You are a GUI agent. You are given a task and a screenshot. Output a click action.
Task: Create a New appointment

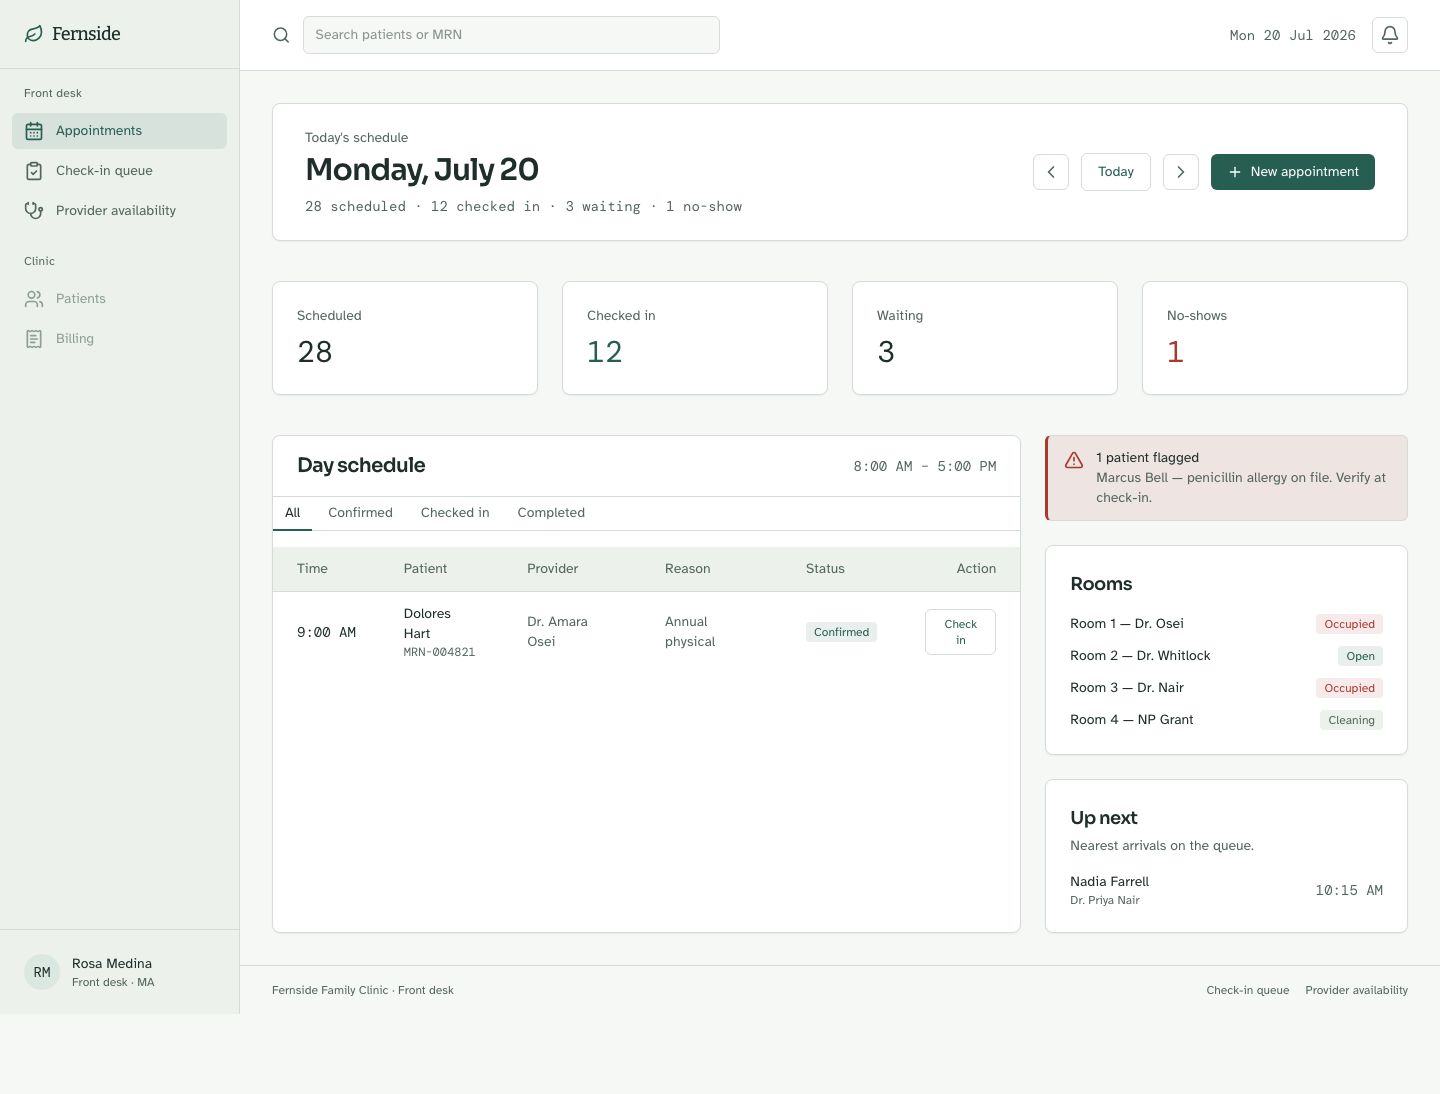click(x=1293, y=172)
